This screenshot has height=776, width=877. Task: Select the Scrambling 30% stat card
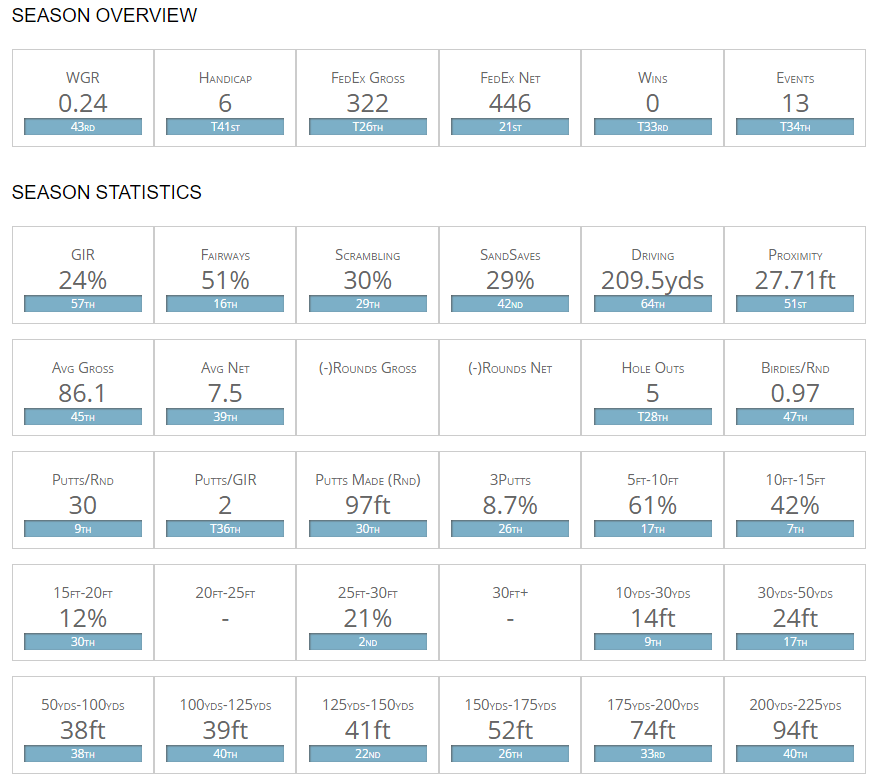[368, 272]
